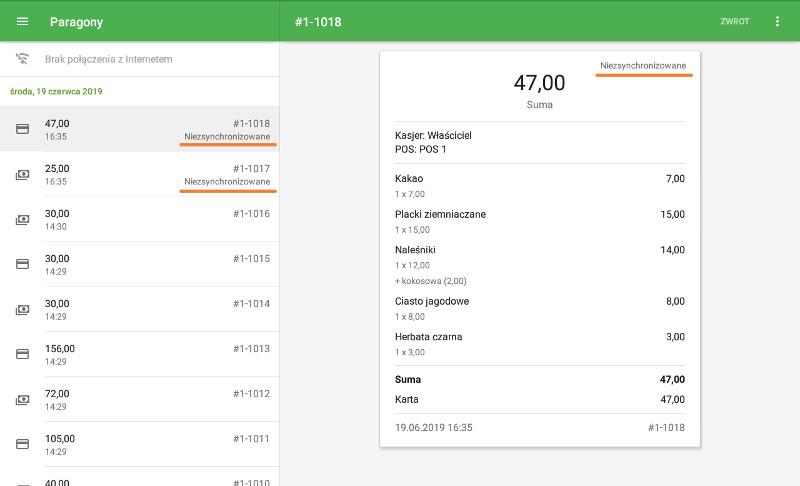Viewport: 800px width, 486px height.
Task: Click the large 47,00 total on receipt
Action: 539,83
